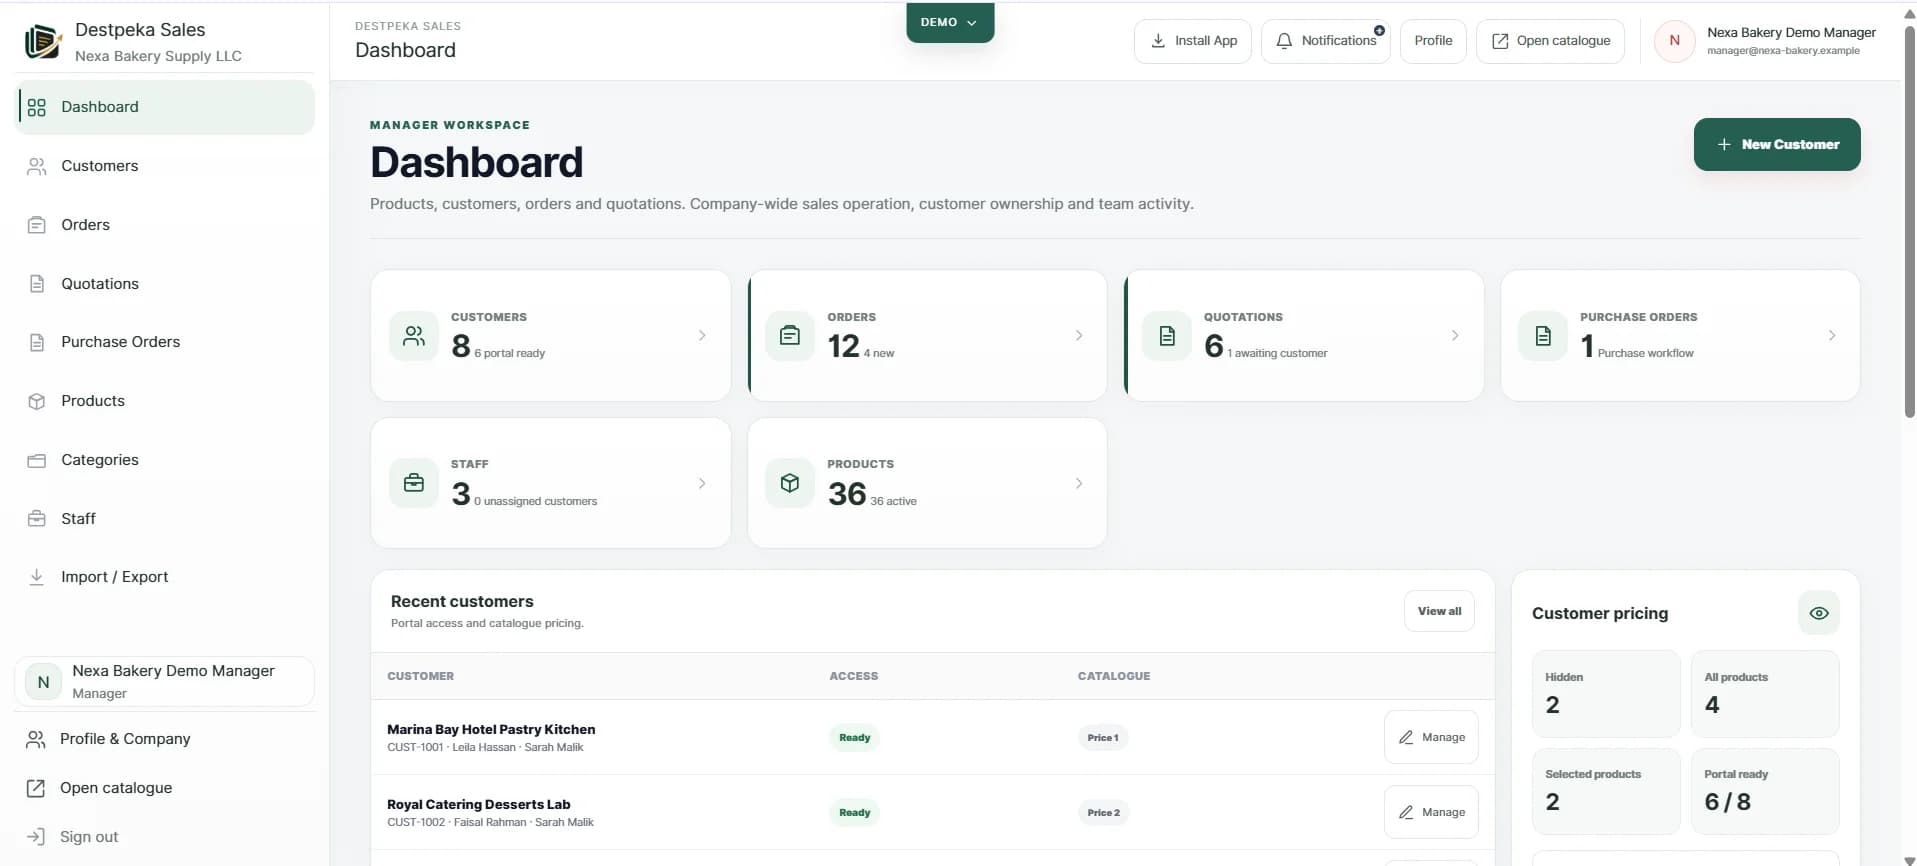The height and width of the screenshot is (866, 1917).
Task: Expand the DEMO dropdown
Action: pos(950,22)
